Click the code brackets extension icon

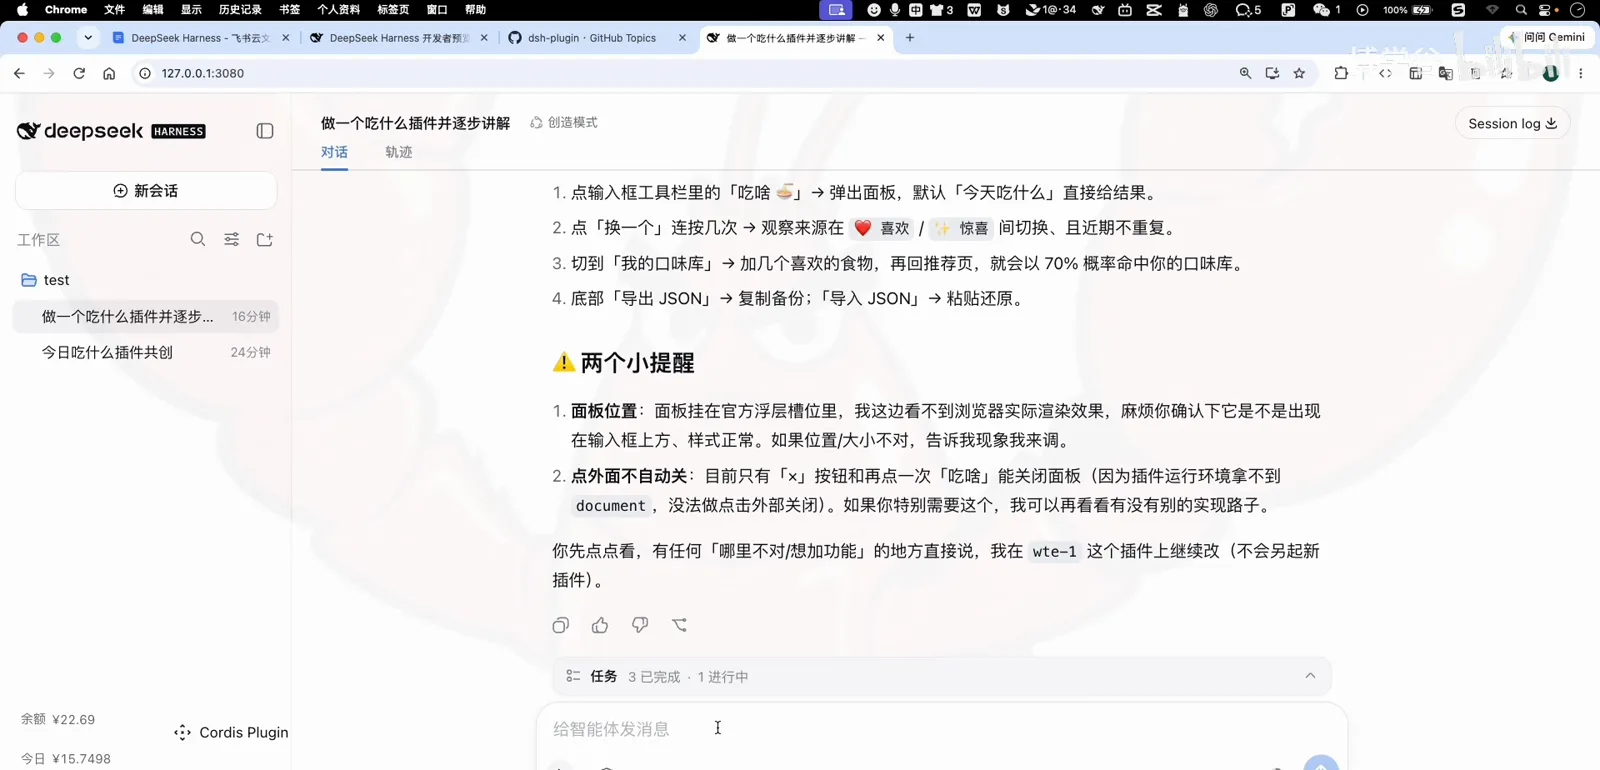1385,73
